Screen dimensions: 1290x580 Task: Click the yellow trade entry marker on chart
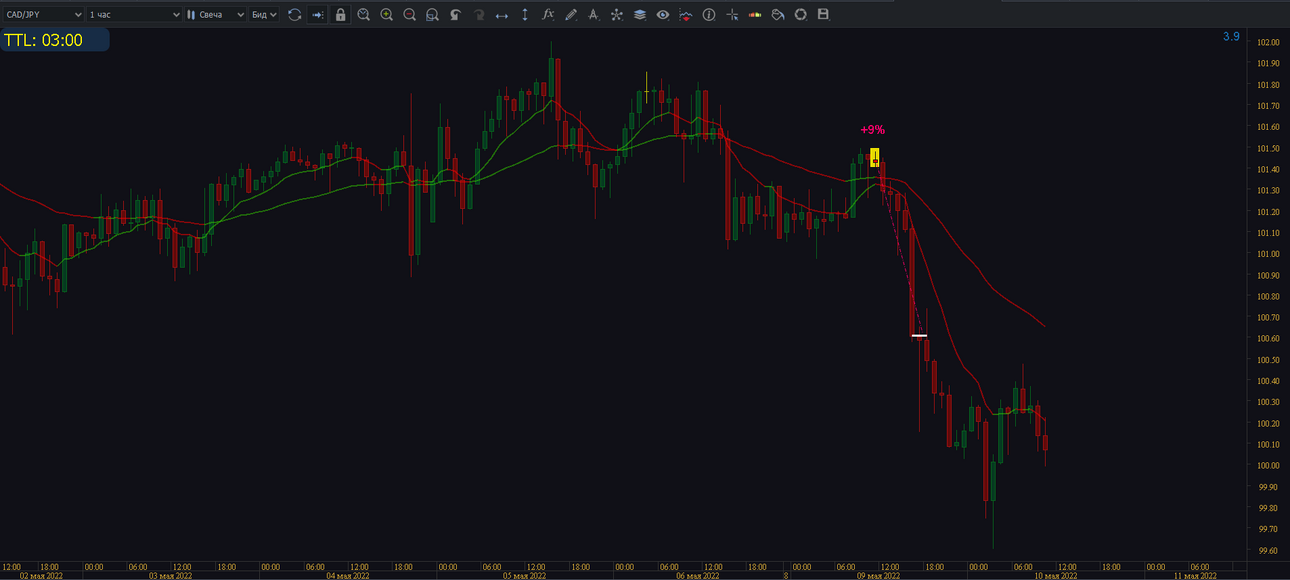coord(875,158)
